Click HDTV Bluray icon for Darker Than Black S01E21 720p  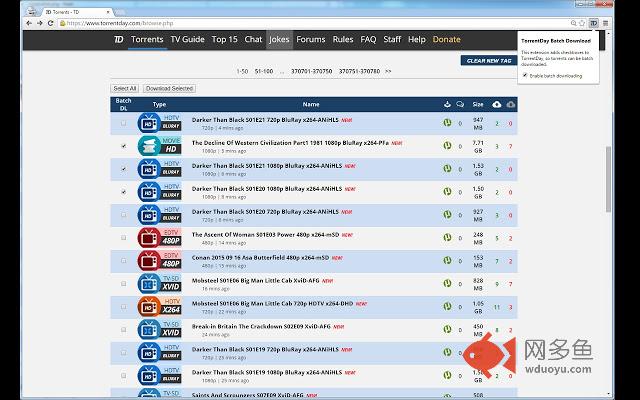point(160,123)
